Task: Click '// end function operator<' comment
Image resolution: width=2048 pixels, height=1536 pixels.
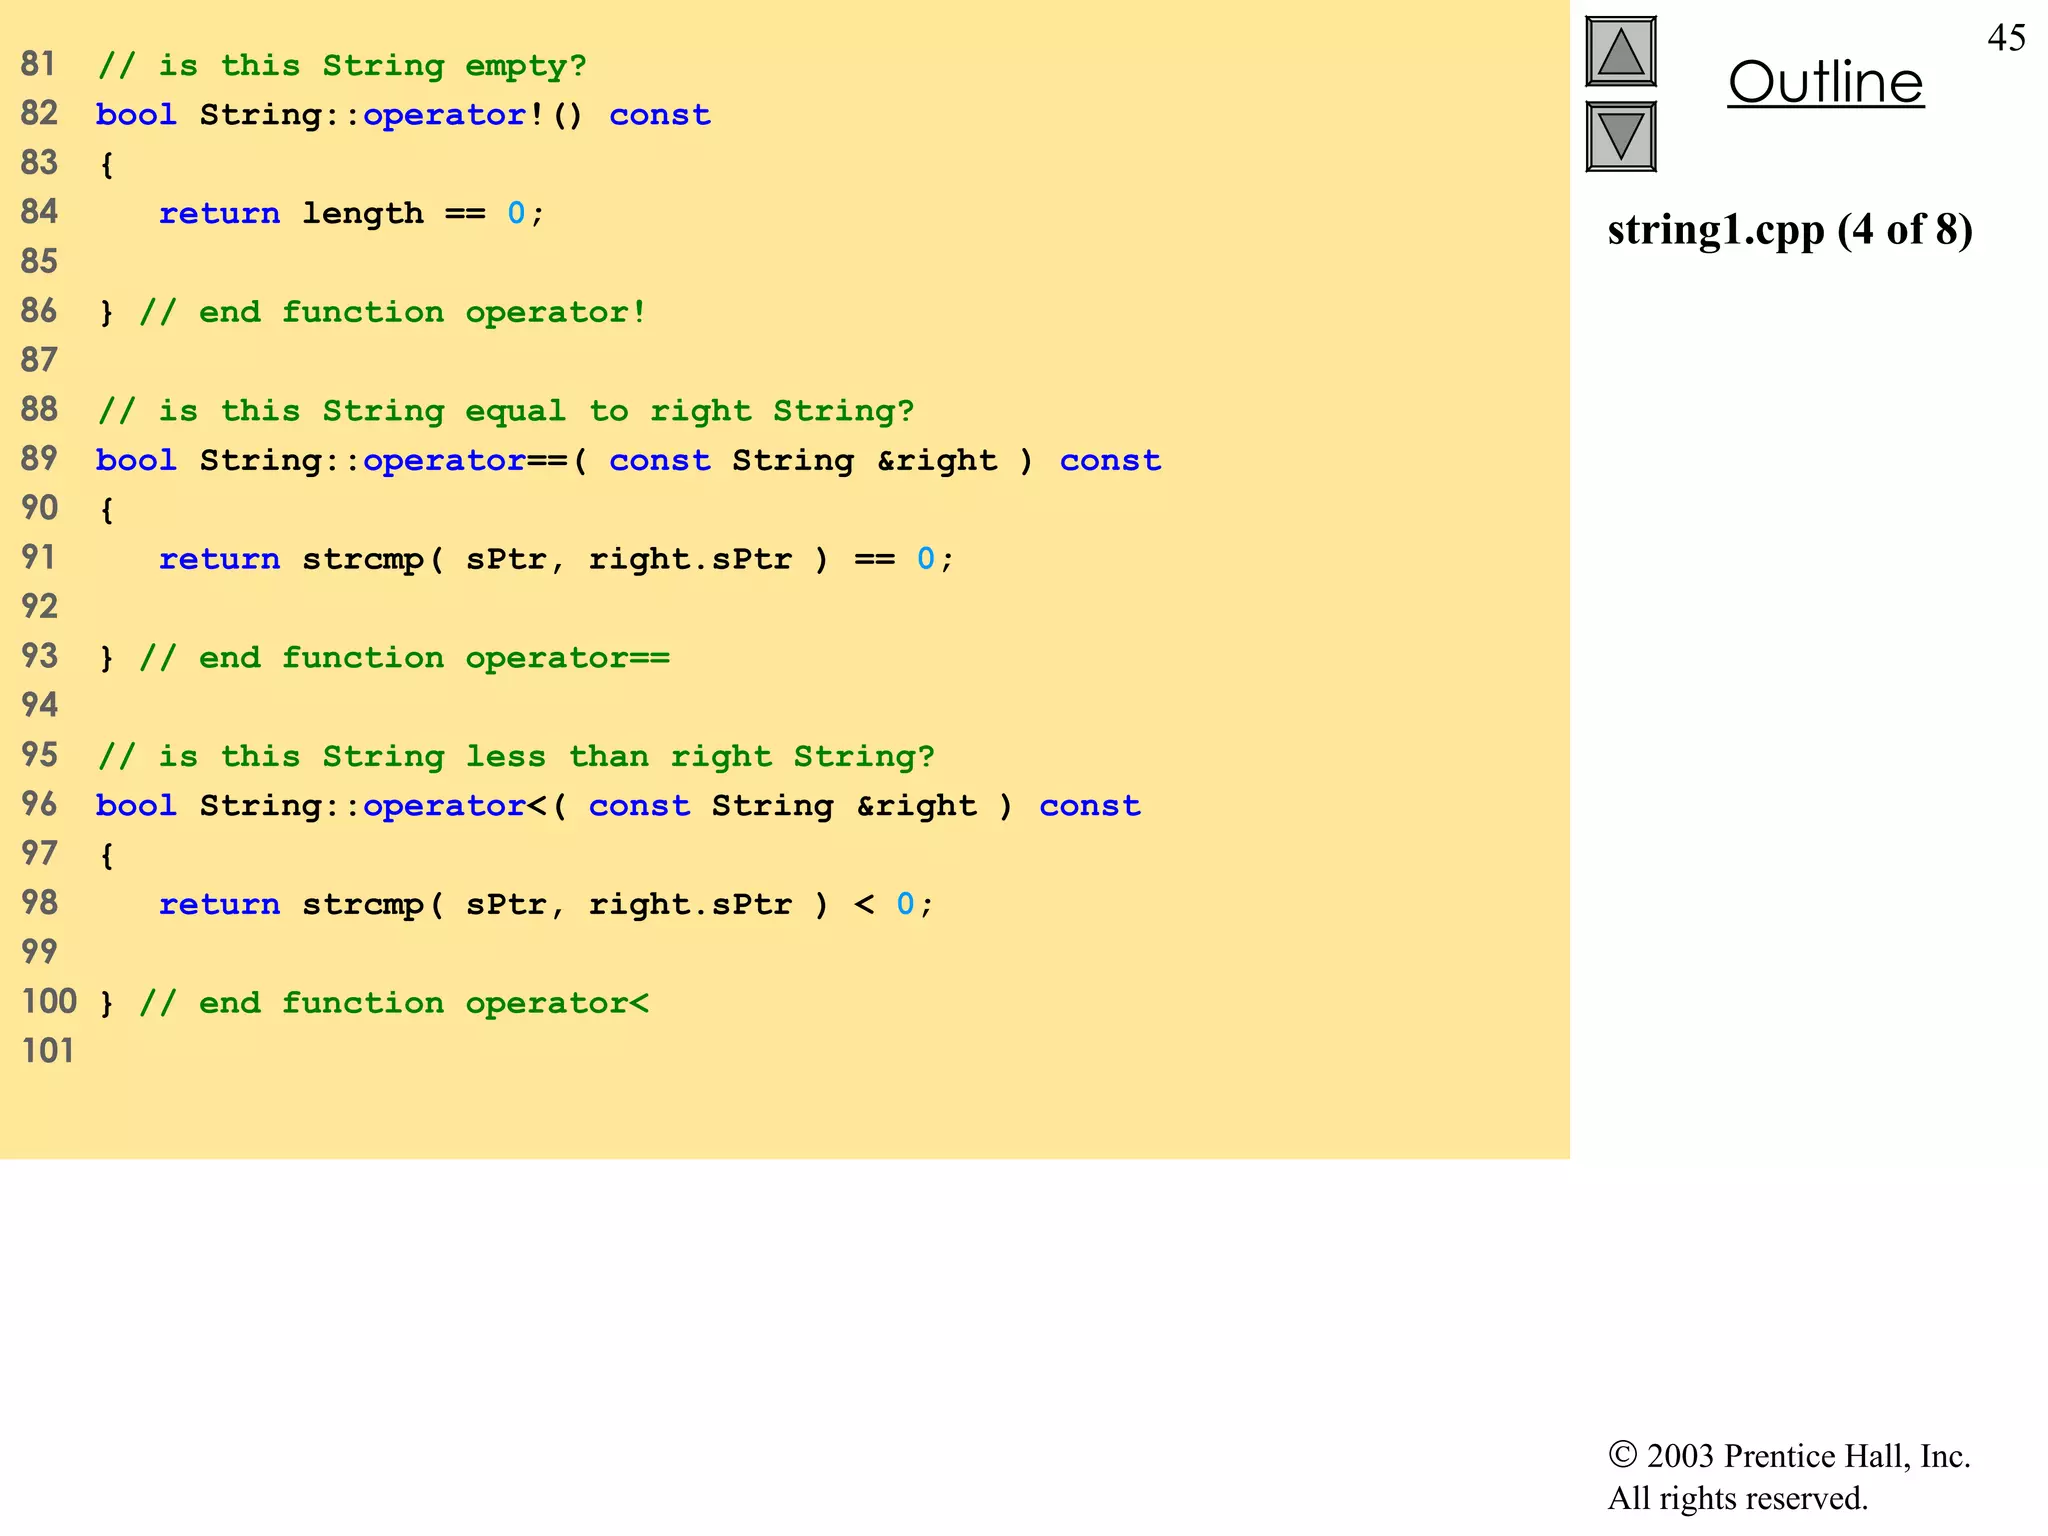Action: click(x=394, y=1003)
